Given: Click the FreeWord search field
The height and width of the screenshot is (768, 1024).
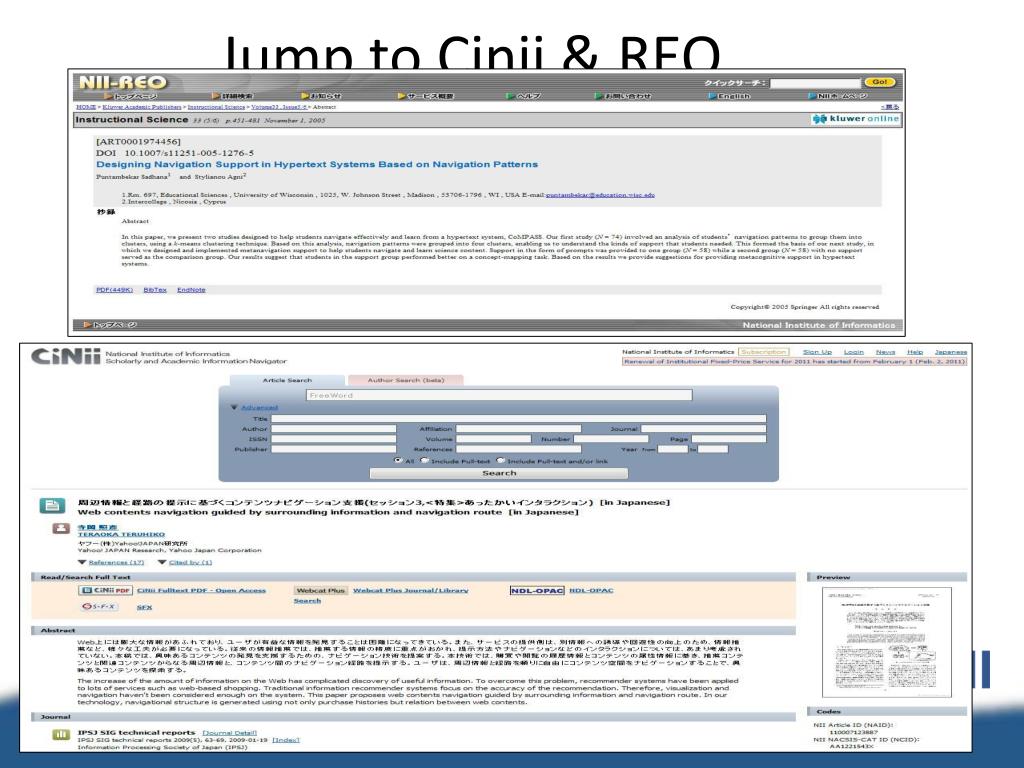Looking at the screenshot, I should coord(499,395).
